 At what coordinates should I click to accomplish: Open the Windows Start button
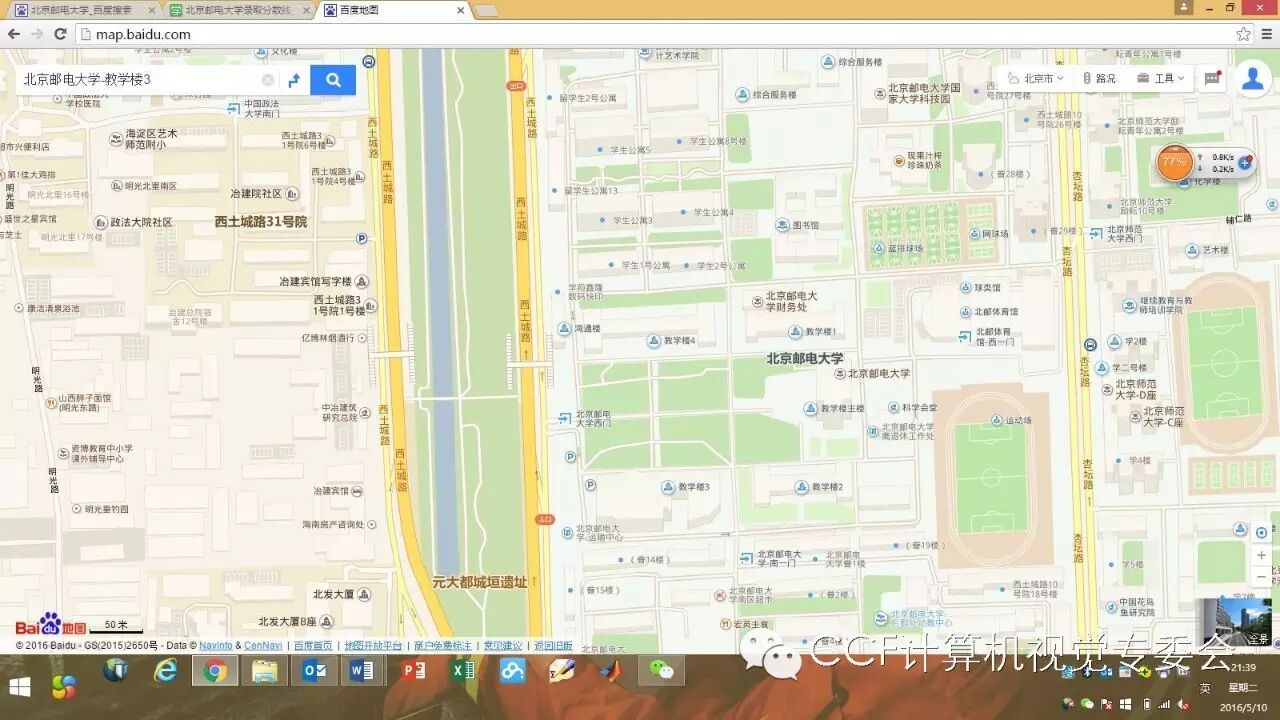click(x=19, y=687)
